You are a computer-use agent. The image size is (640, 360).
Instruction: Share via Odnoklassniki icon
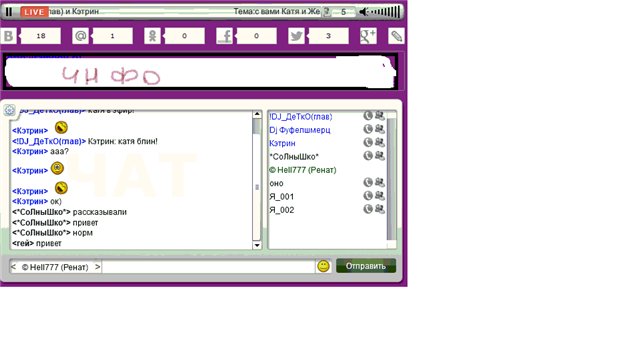point(152,36)
